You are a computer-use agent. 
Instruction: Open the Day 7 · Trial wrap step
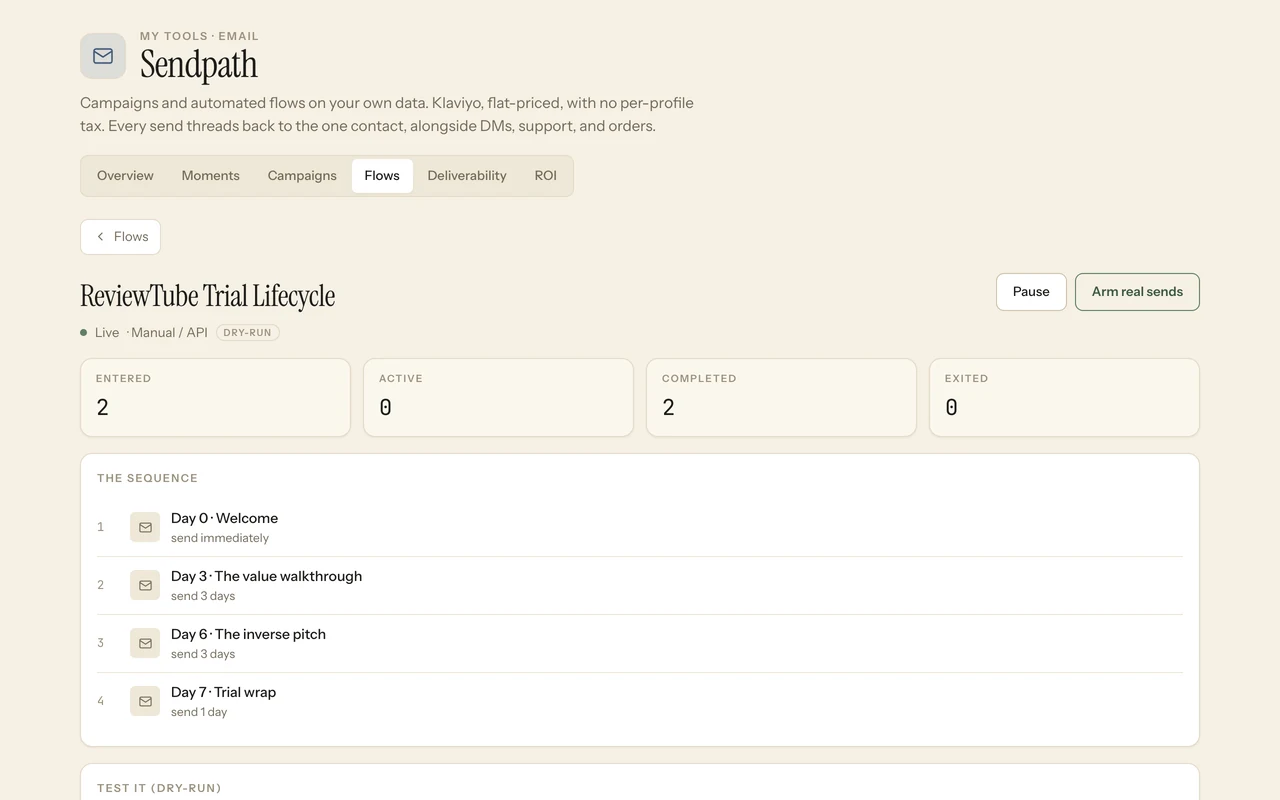(x=640, y=701)
